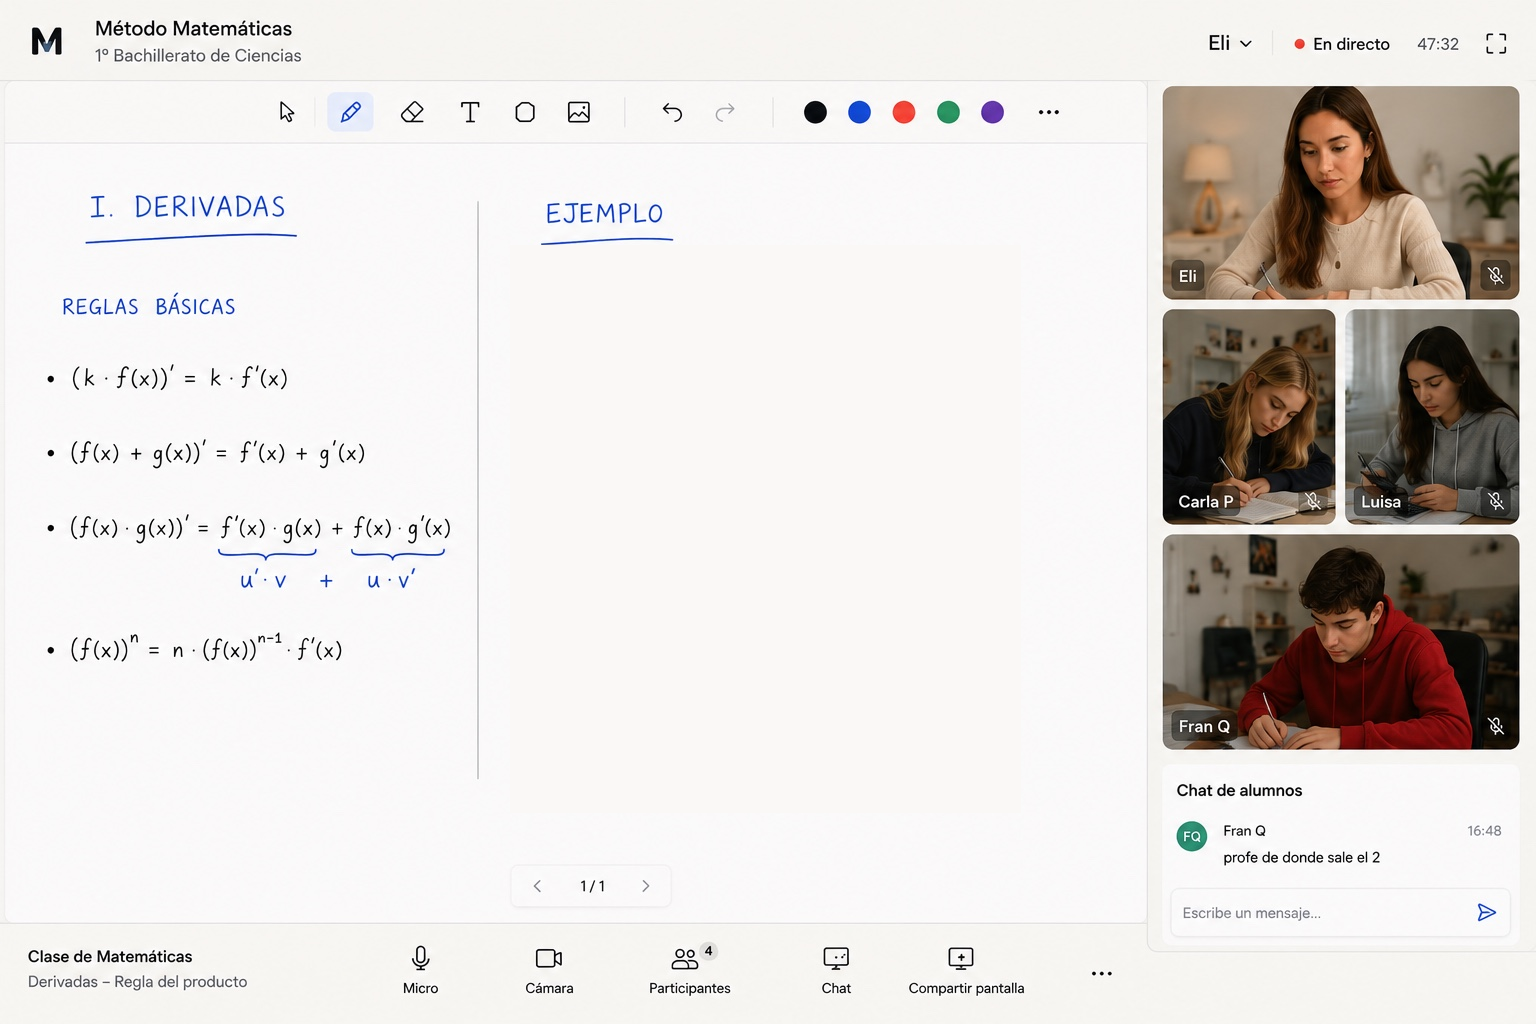Toggle the Micro microphone
The width and height of the screenshot is (1536, 1024).
pyautogui.click(x=421, y=970)
